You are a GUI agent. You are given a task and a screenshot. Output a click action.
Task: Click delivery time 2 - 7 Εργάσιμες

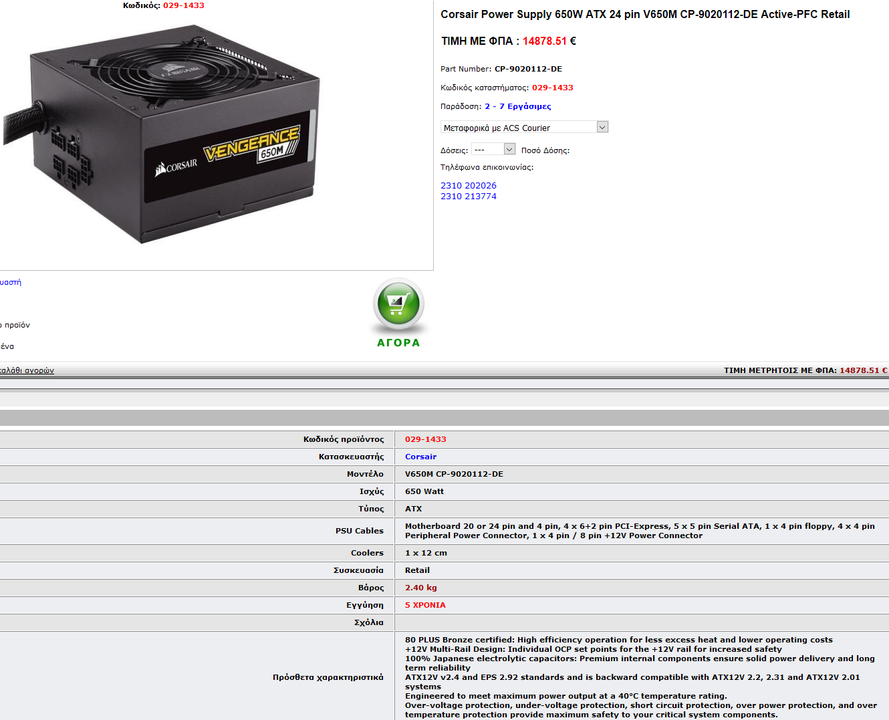pyautogui.click(x=518, y=106)
